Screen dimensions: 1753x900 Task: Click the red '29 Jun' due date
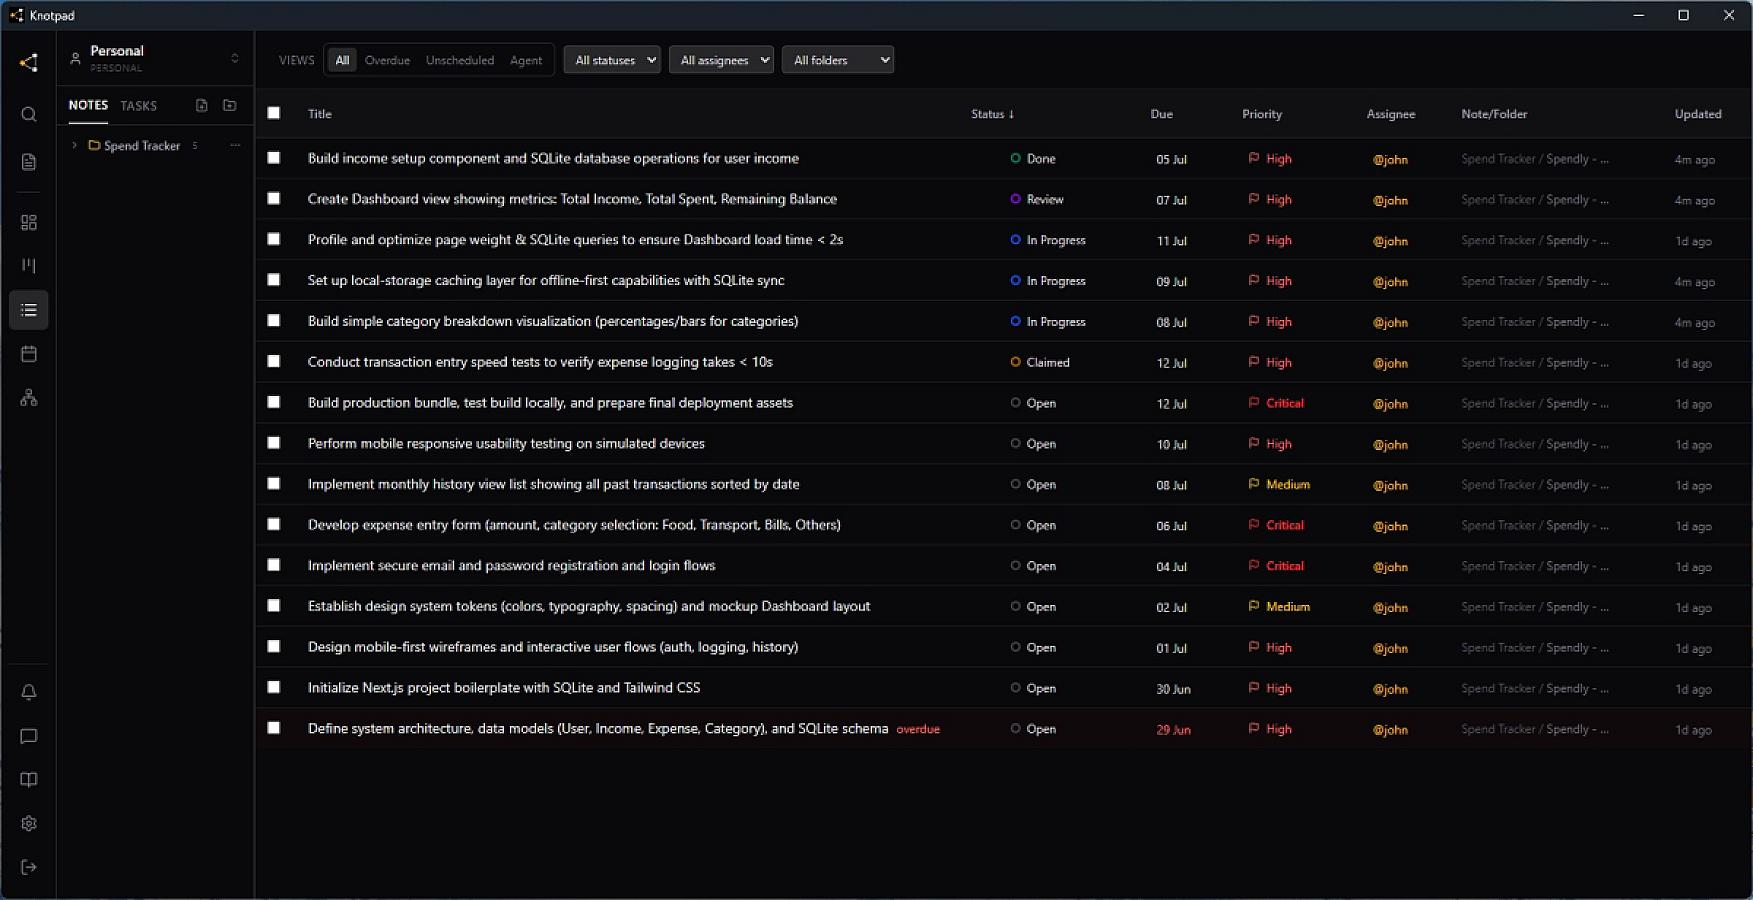(1174, 730)
